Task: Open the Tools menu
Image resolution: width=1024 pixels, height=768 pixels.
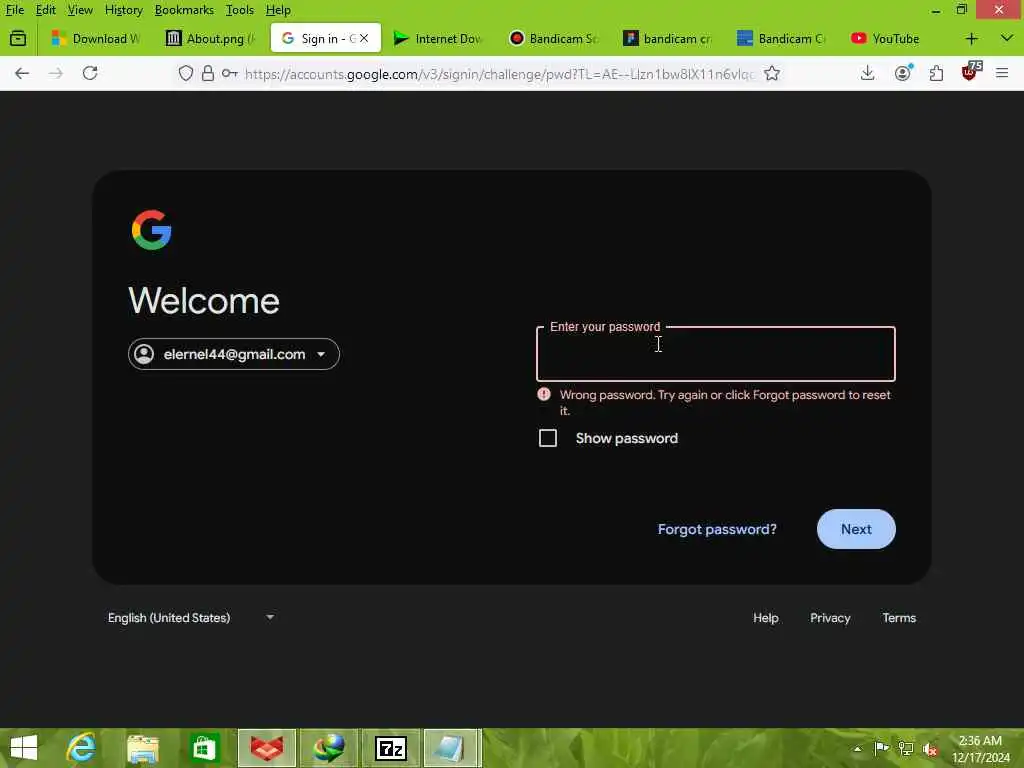Action: coord(240,10)
